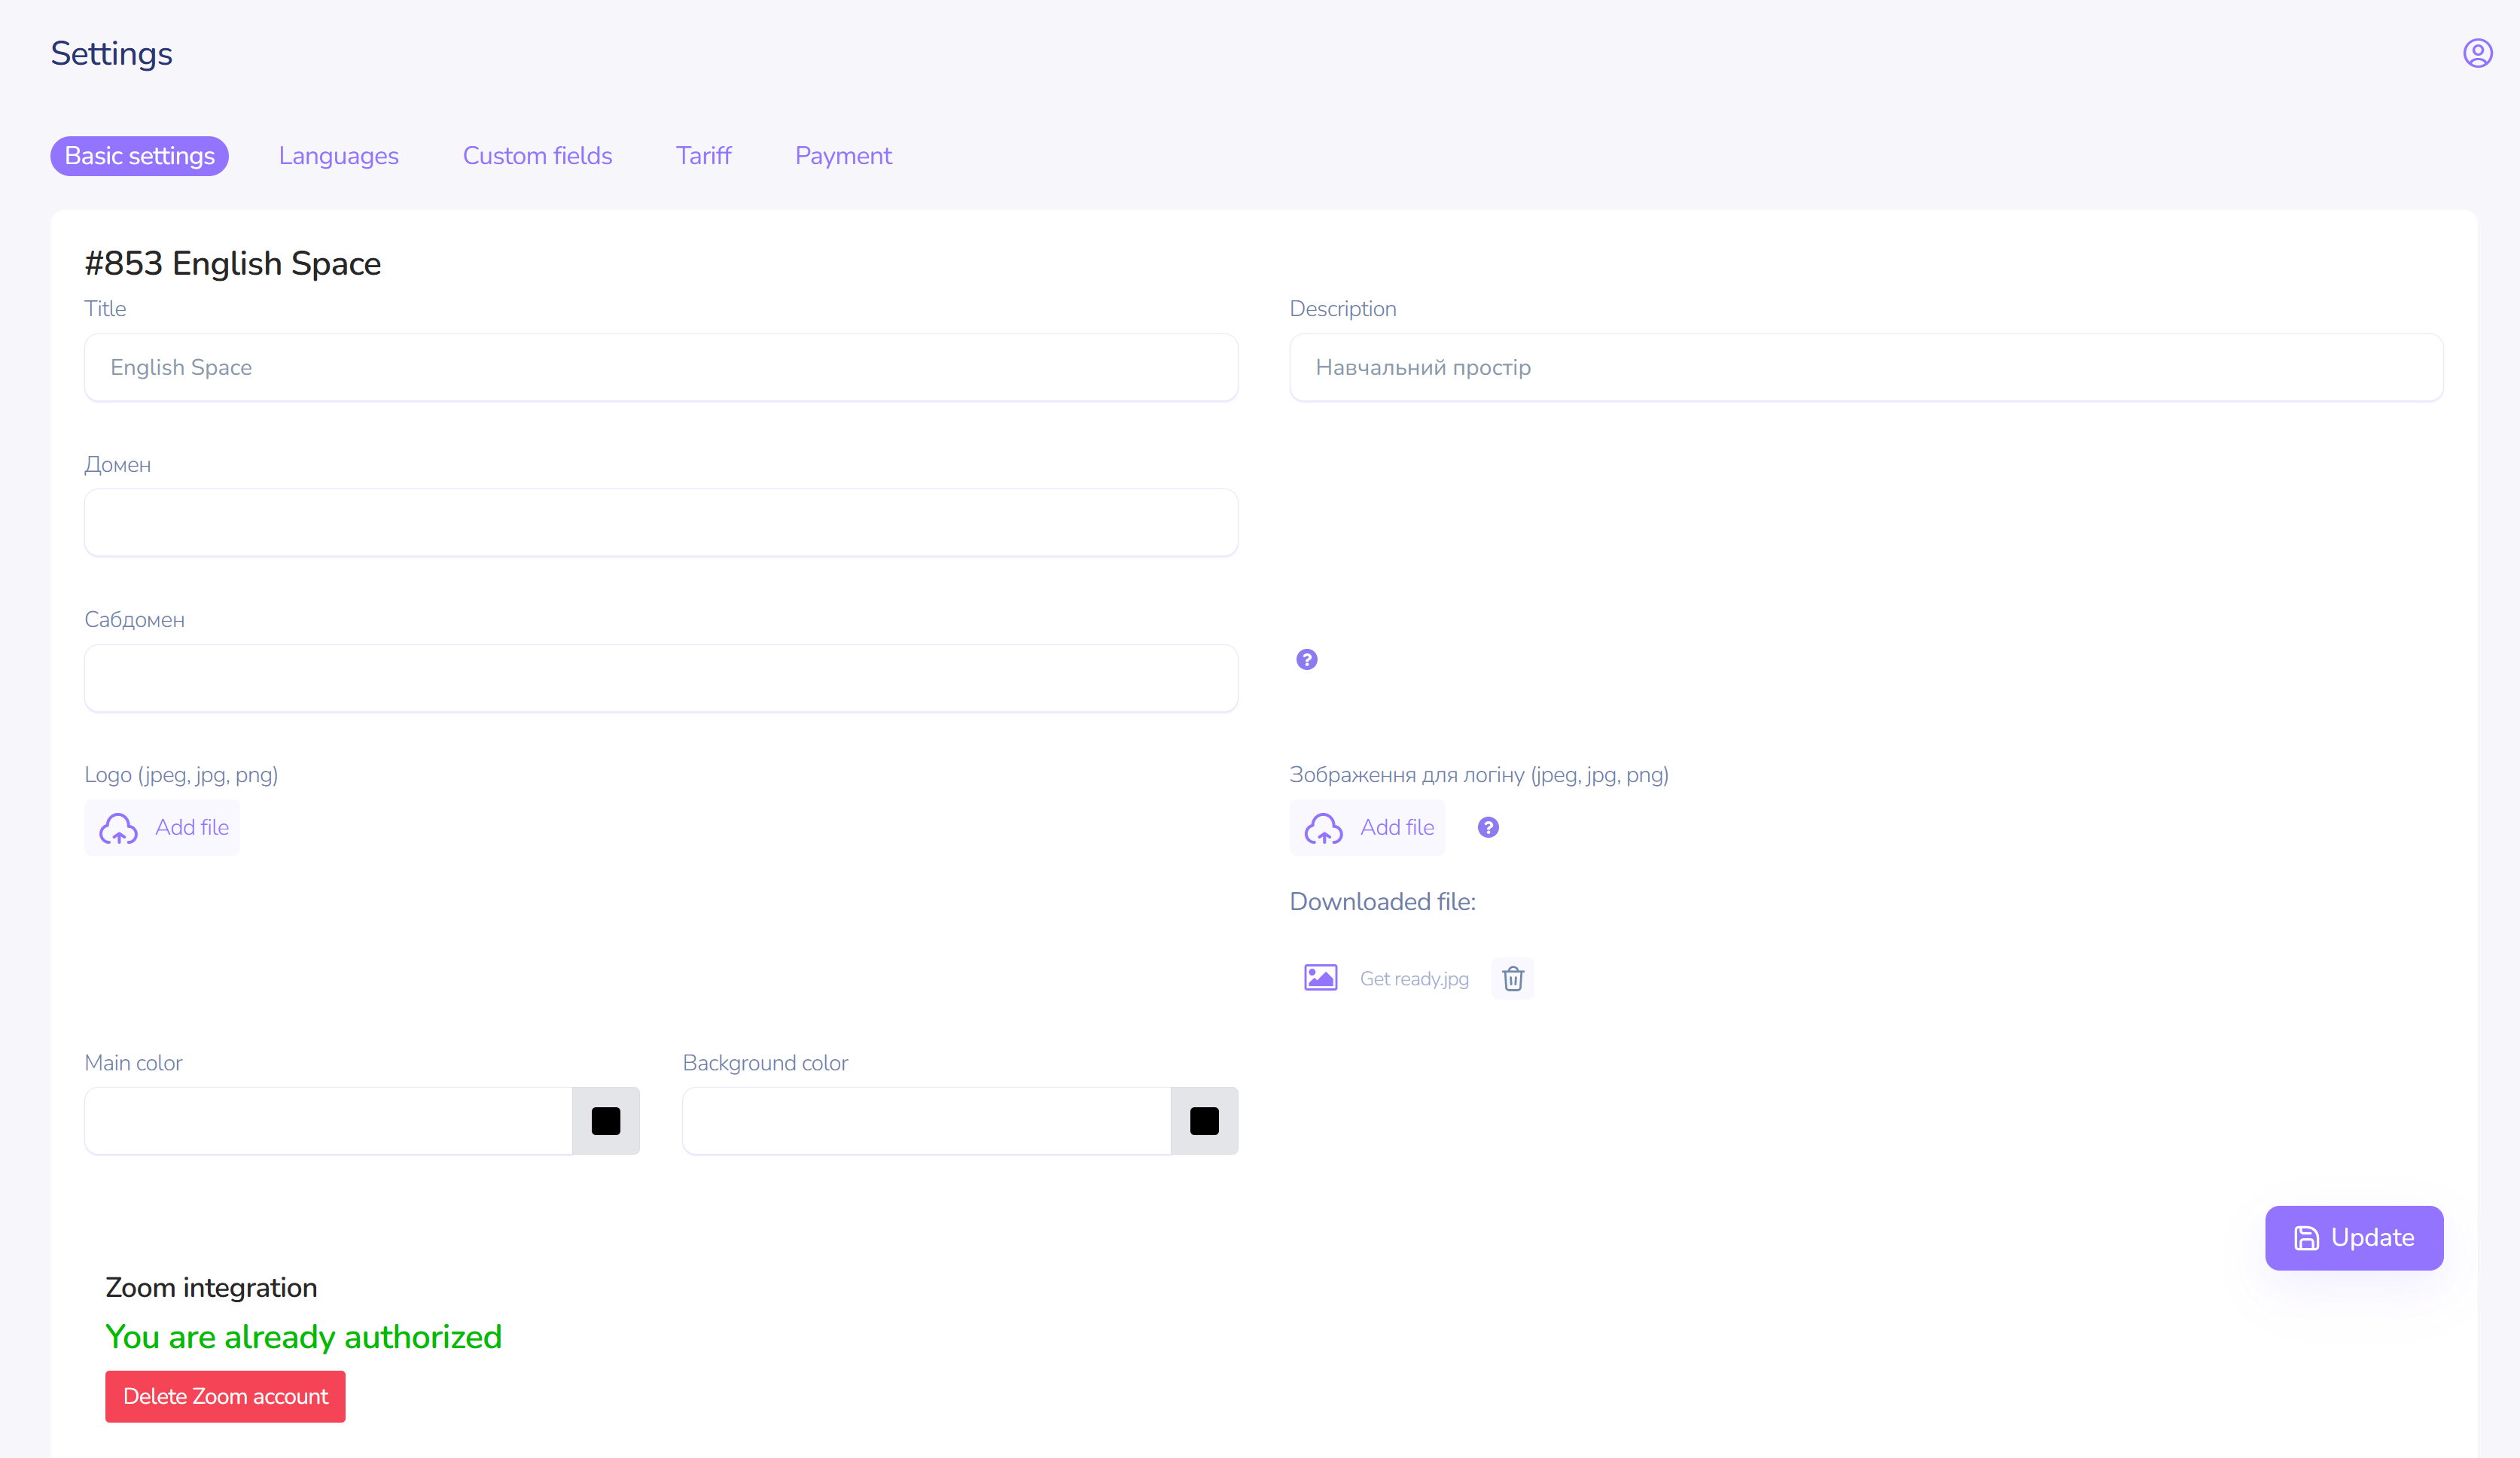This screenshot has height=1458, width=2520.
Task: Click the login image upload cloud icon
Action: click(x=1323, y=828)
